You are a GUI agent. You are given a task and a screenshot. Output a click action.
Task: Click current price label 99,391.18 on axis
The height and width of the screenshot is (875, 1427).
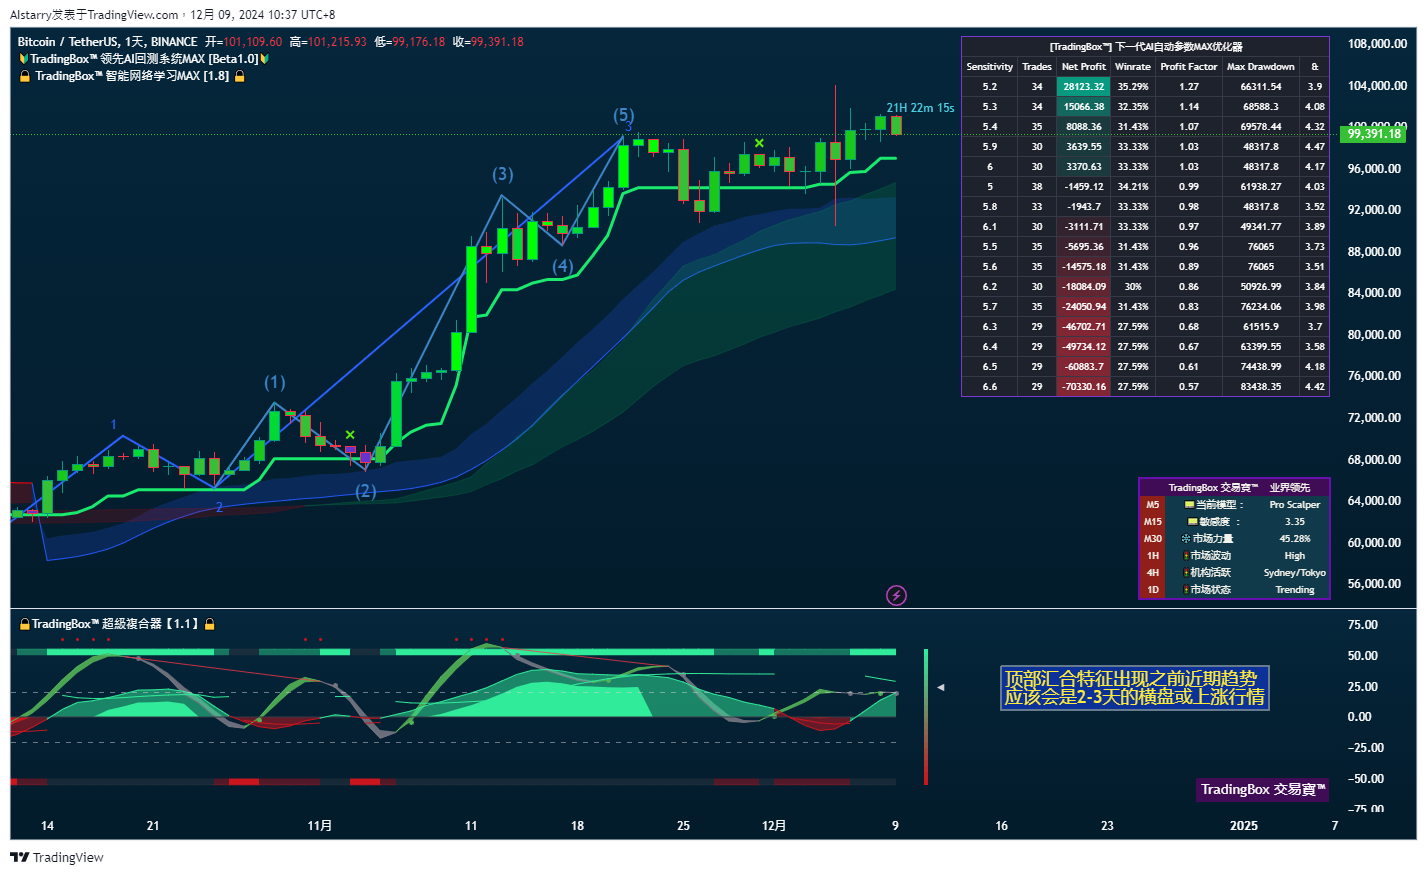(x=1374, y=134)
